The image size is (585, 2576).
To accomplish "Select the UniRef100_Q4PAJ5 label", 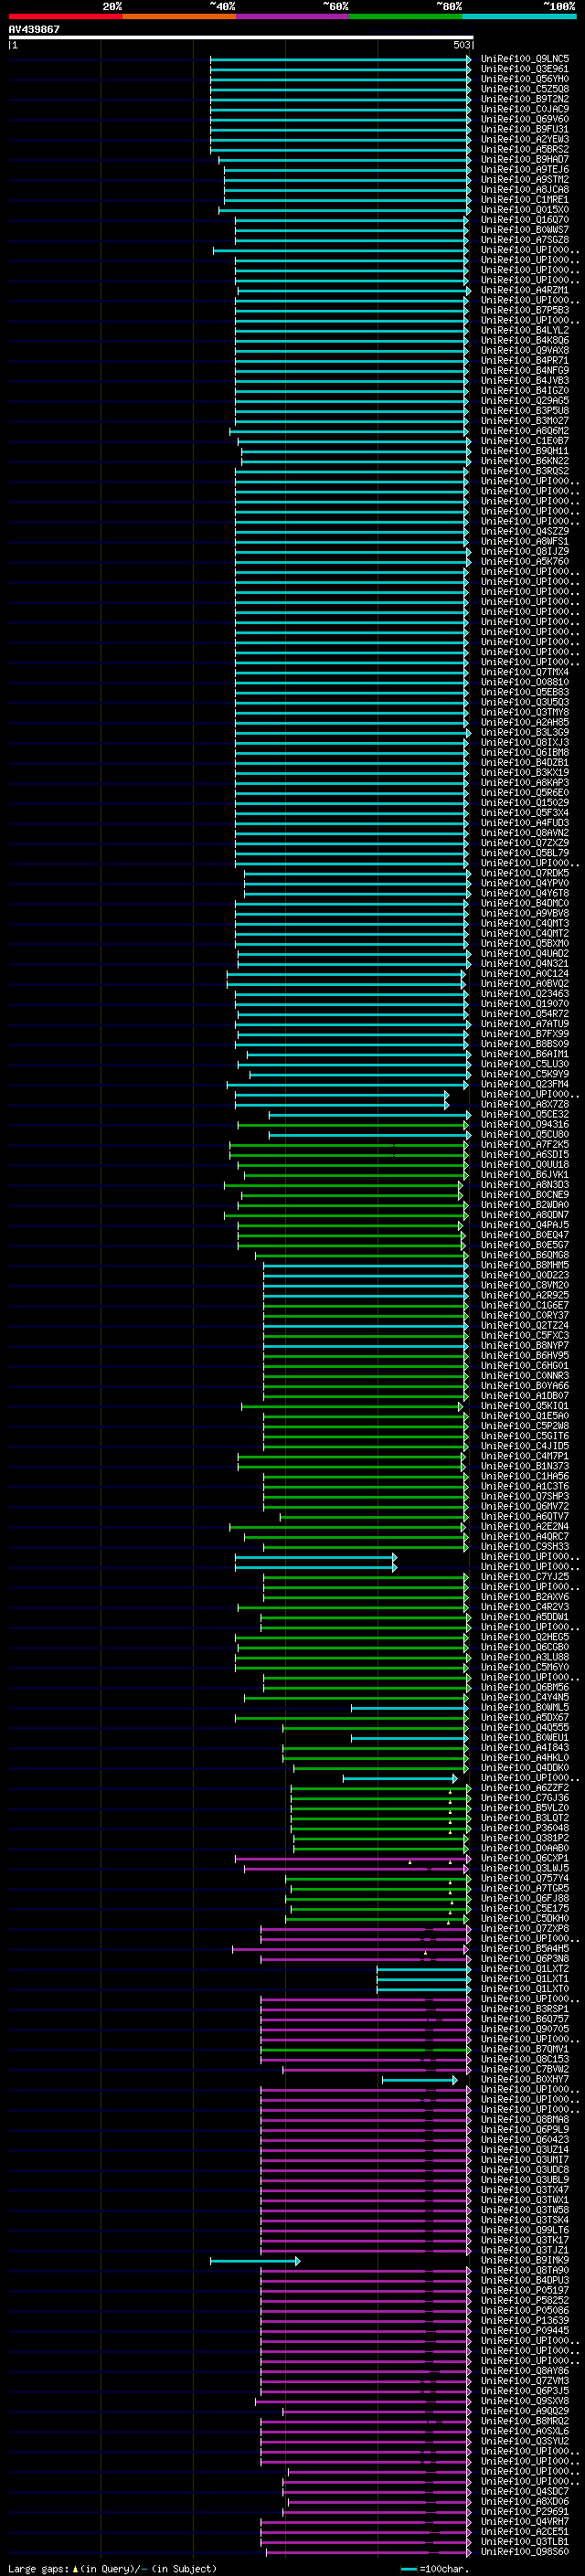I will (x=525, y=1225).
